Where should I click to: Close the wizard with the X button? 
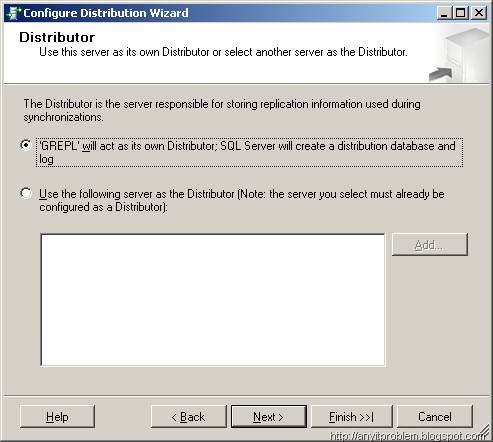point(479,13)
